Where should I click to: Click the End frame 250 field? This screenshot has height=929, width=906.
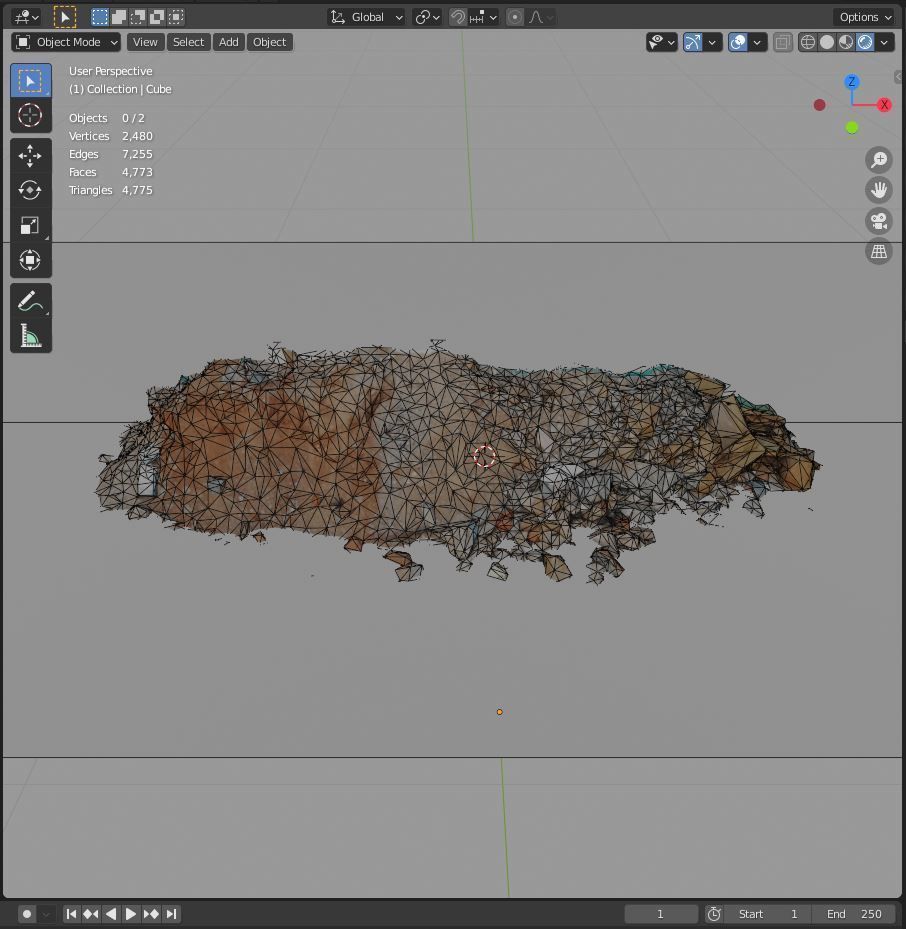point(853,914)
